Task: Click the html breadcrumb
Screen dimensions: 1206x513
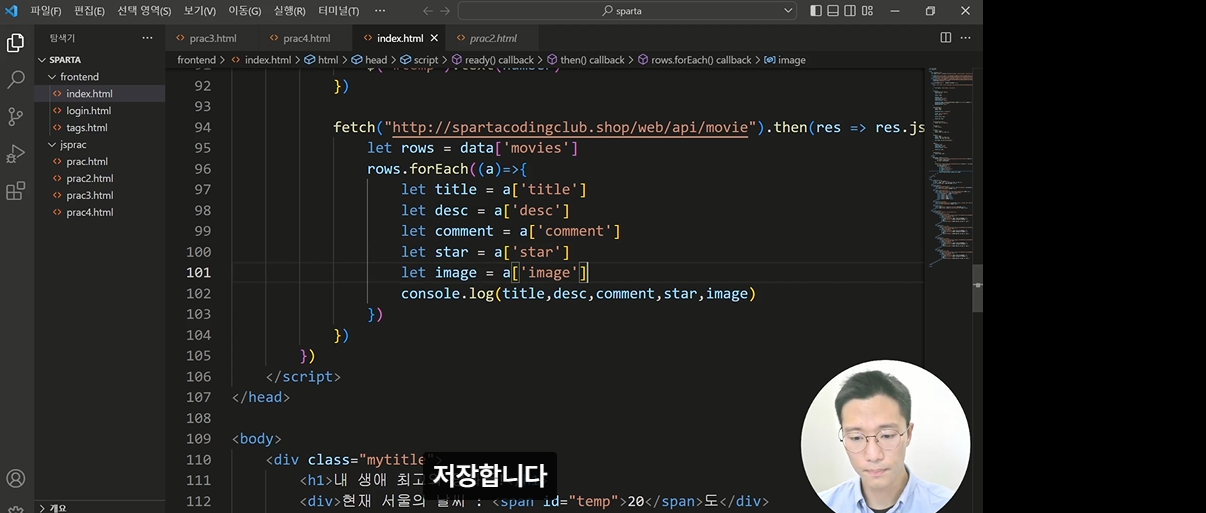Action: pos(321,60)
